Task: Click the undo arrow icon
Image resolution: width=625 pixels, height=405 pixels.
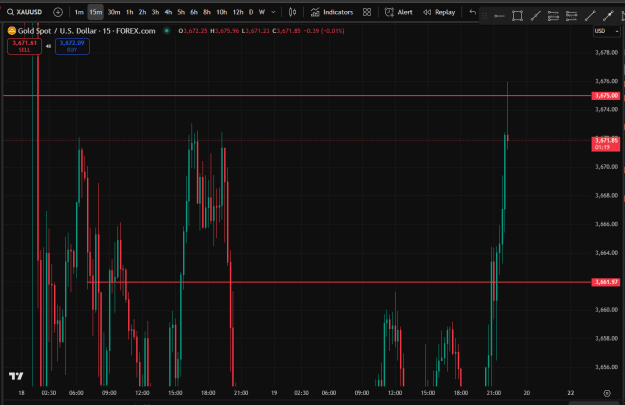Action: point(472,12)
